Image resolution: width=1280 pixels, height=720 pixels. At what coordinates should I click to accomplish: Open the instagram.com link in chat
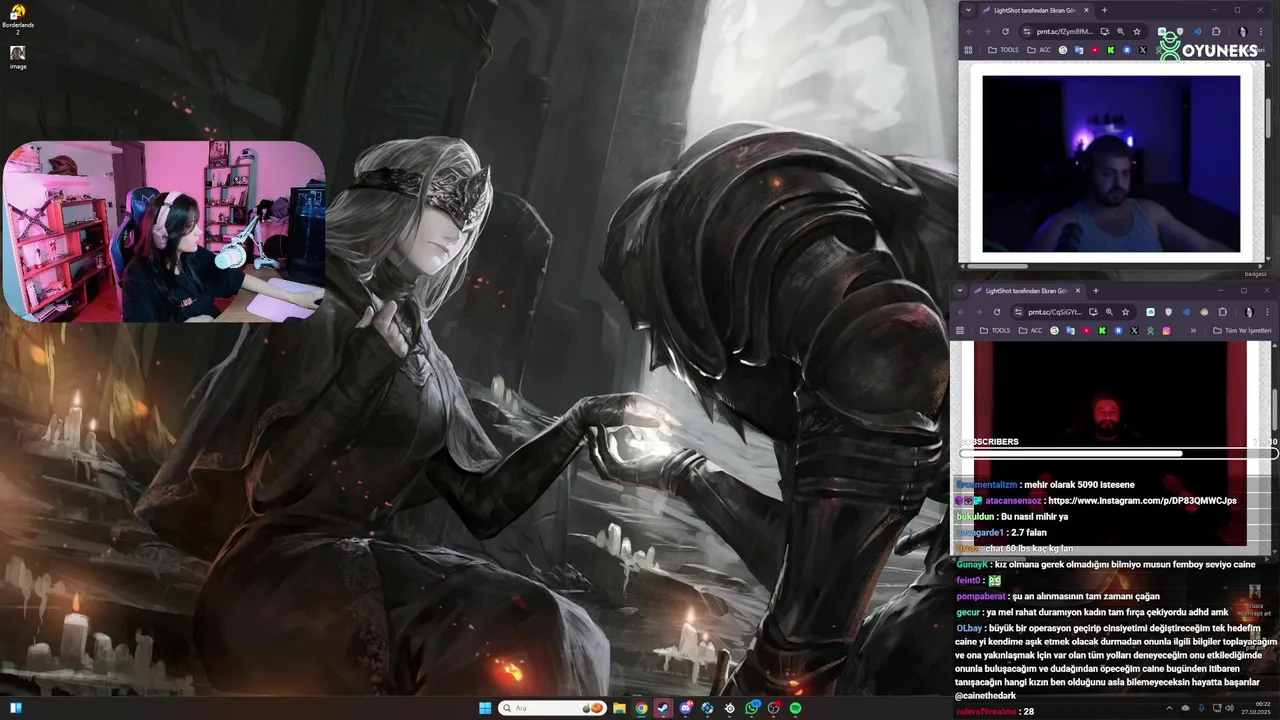coord(1142,500)
